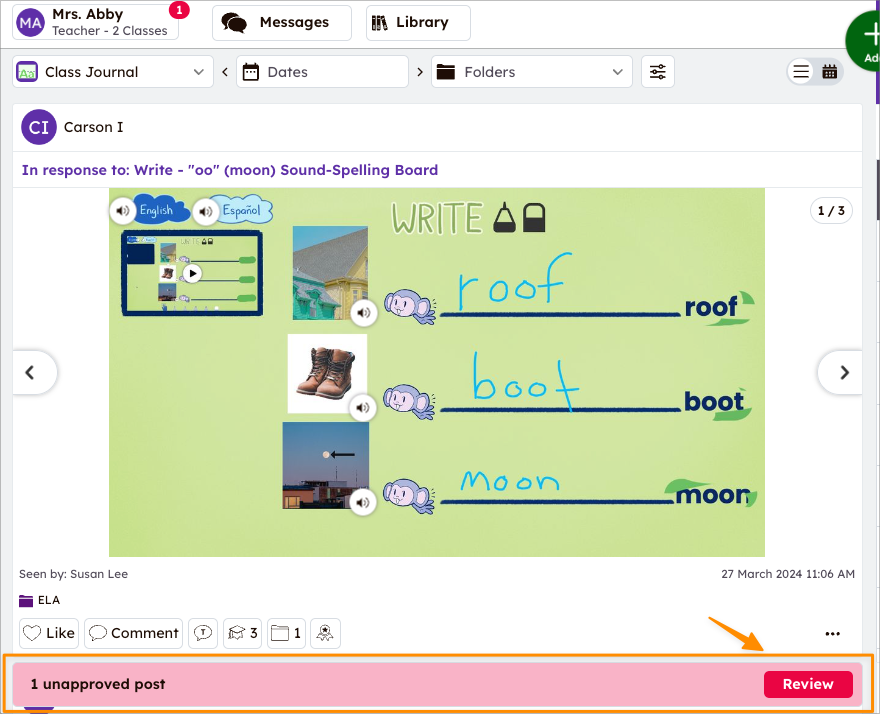Open the Folders dropdown
Image resolution: width=880 pixels, height=714 pixels.
click(531, 71)
